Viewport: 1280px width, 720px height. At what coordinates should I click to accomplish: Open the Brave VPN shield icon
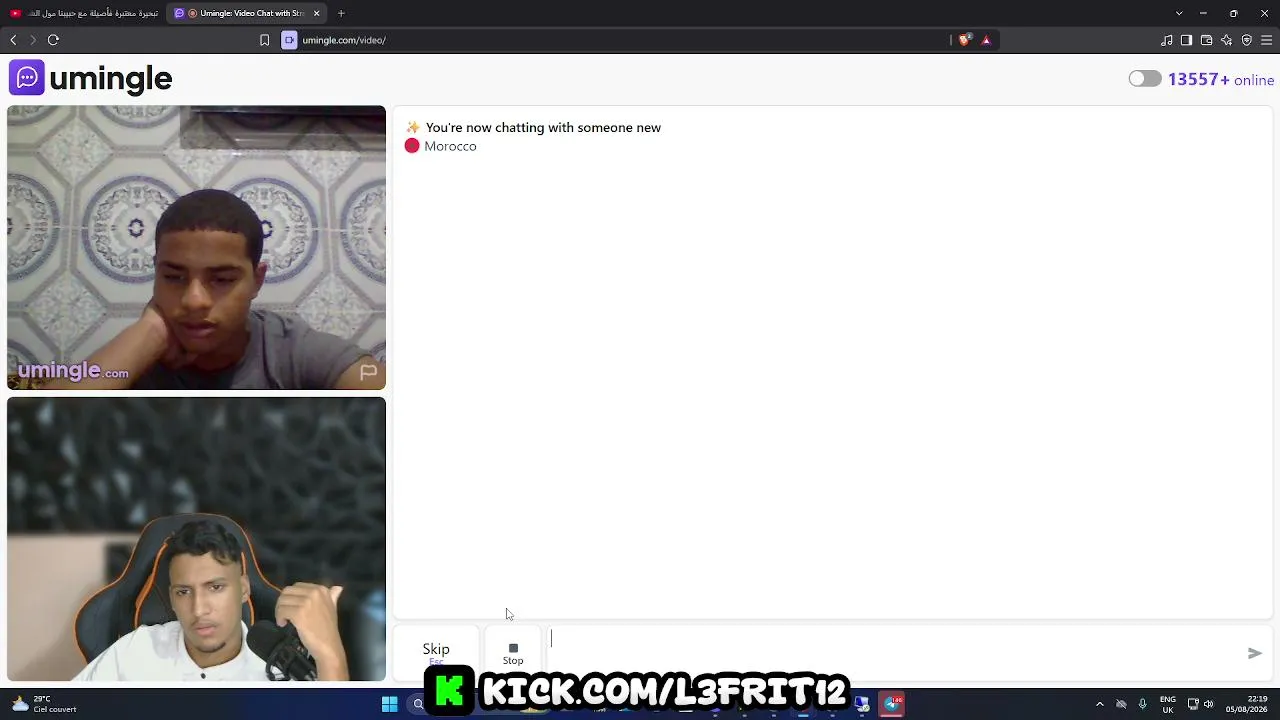click(1246, 40)
